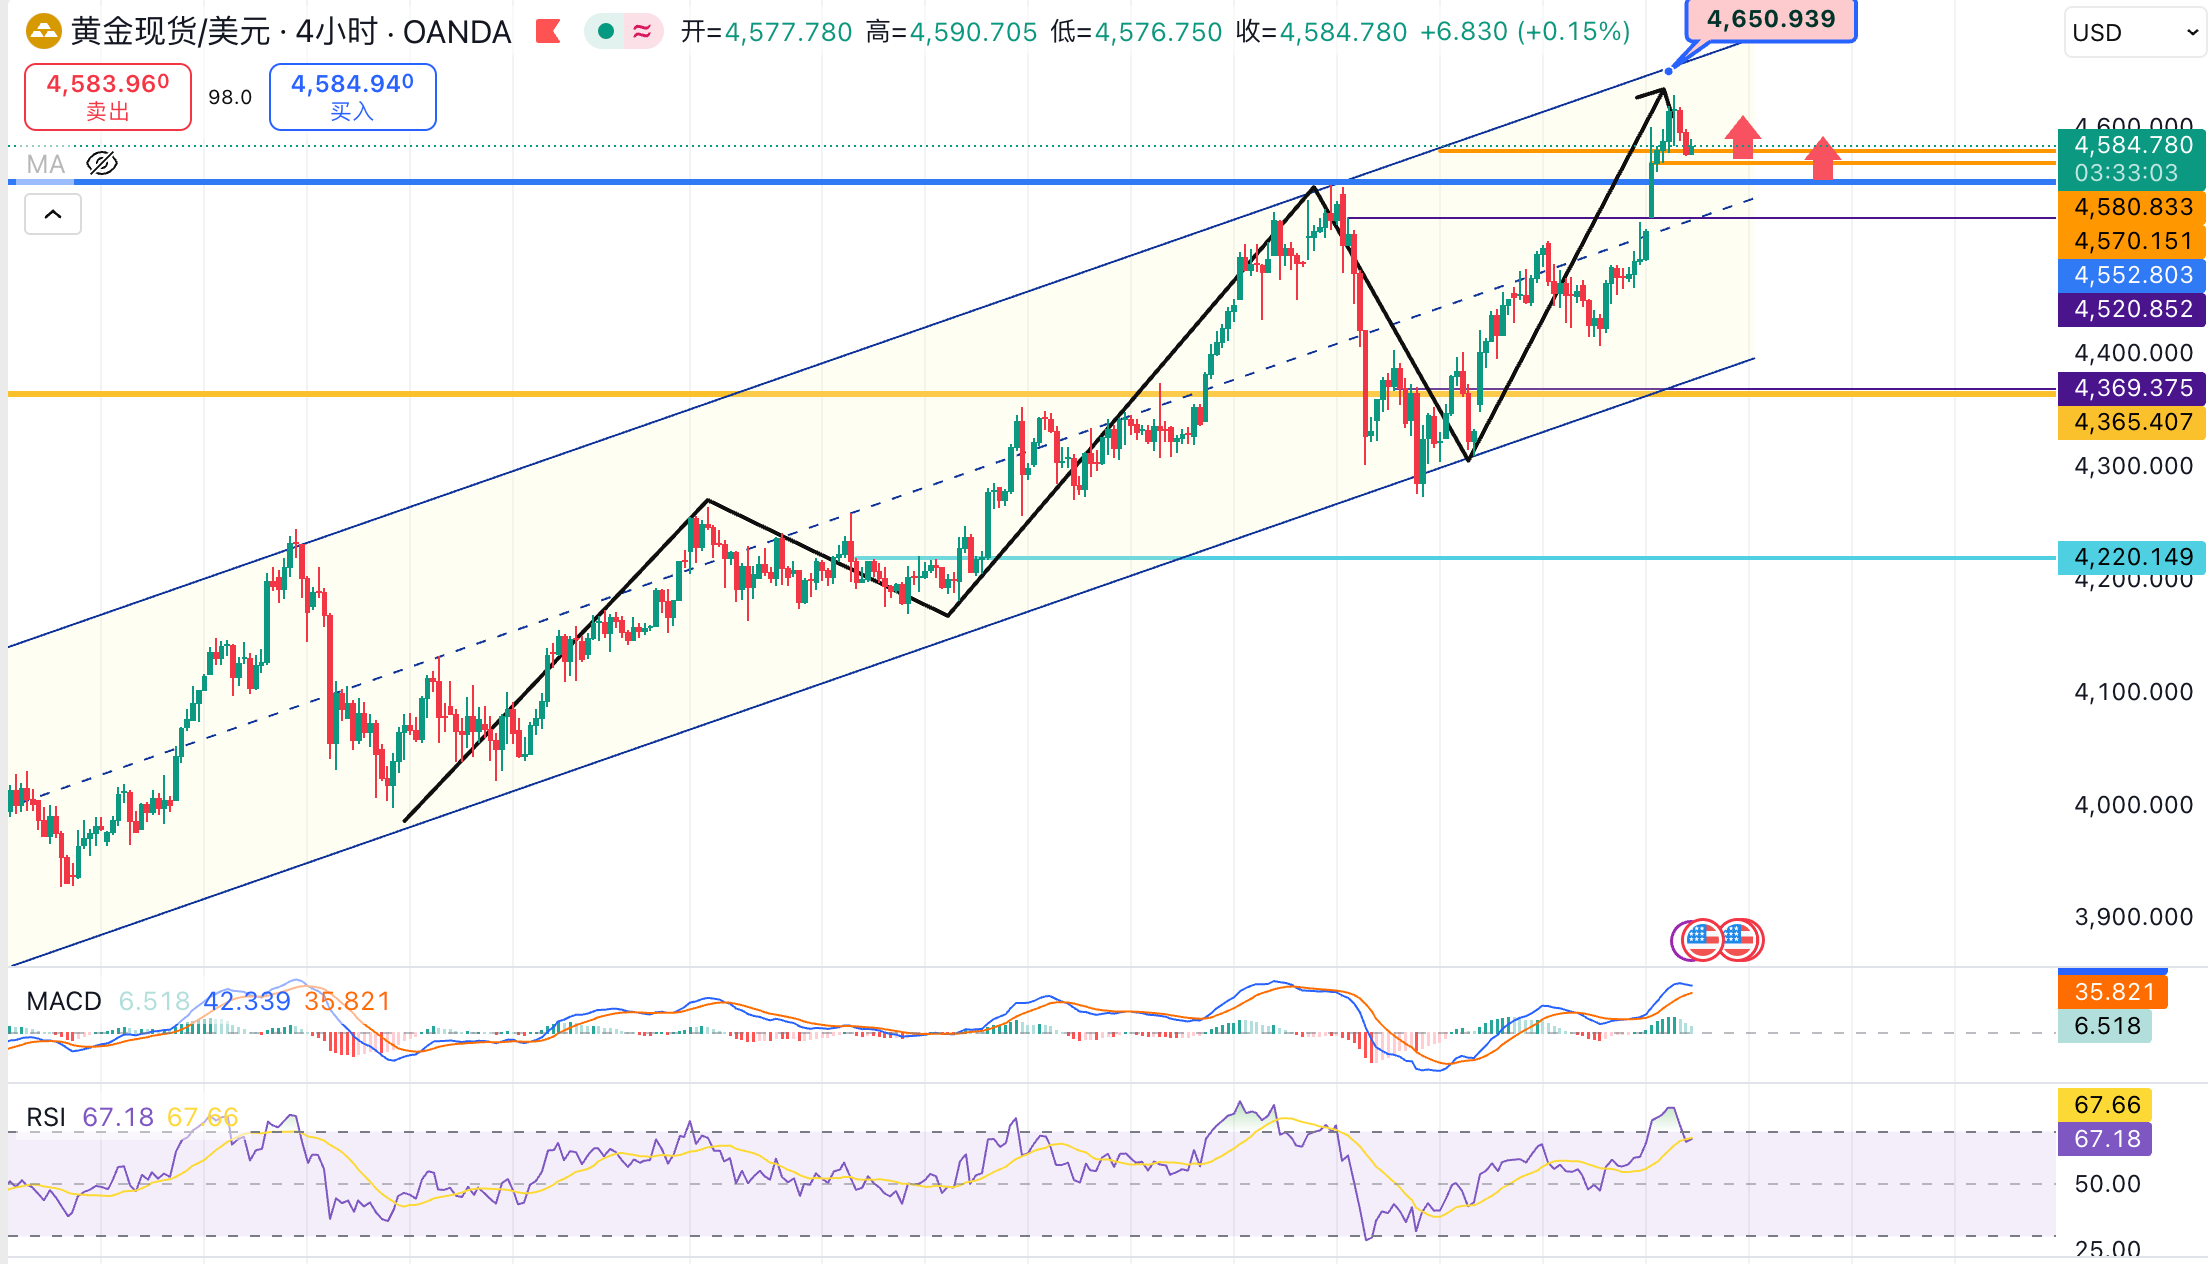Click the MACD indicator title
This screenshot has height=1264, width=2208.
click(64, 1001)
